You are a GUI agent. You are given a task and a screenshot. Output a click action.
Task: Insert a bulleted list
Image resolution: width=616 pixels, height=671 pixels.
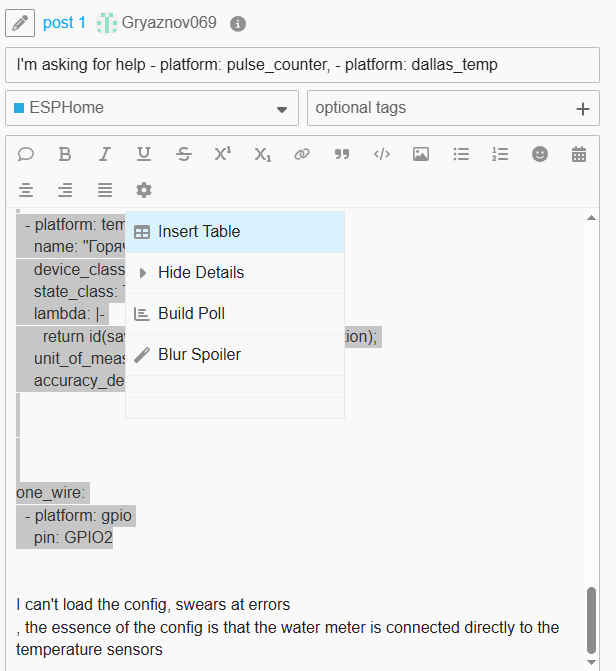[461, 154]
